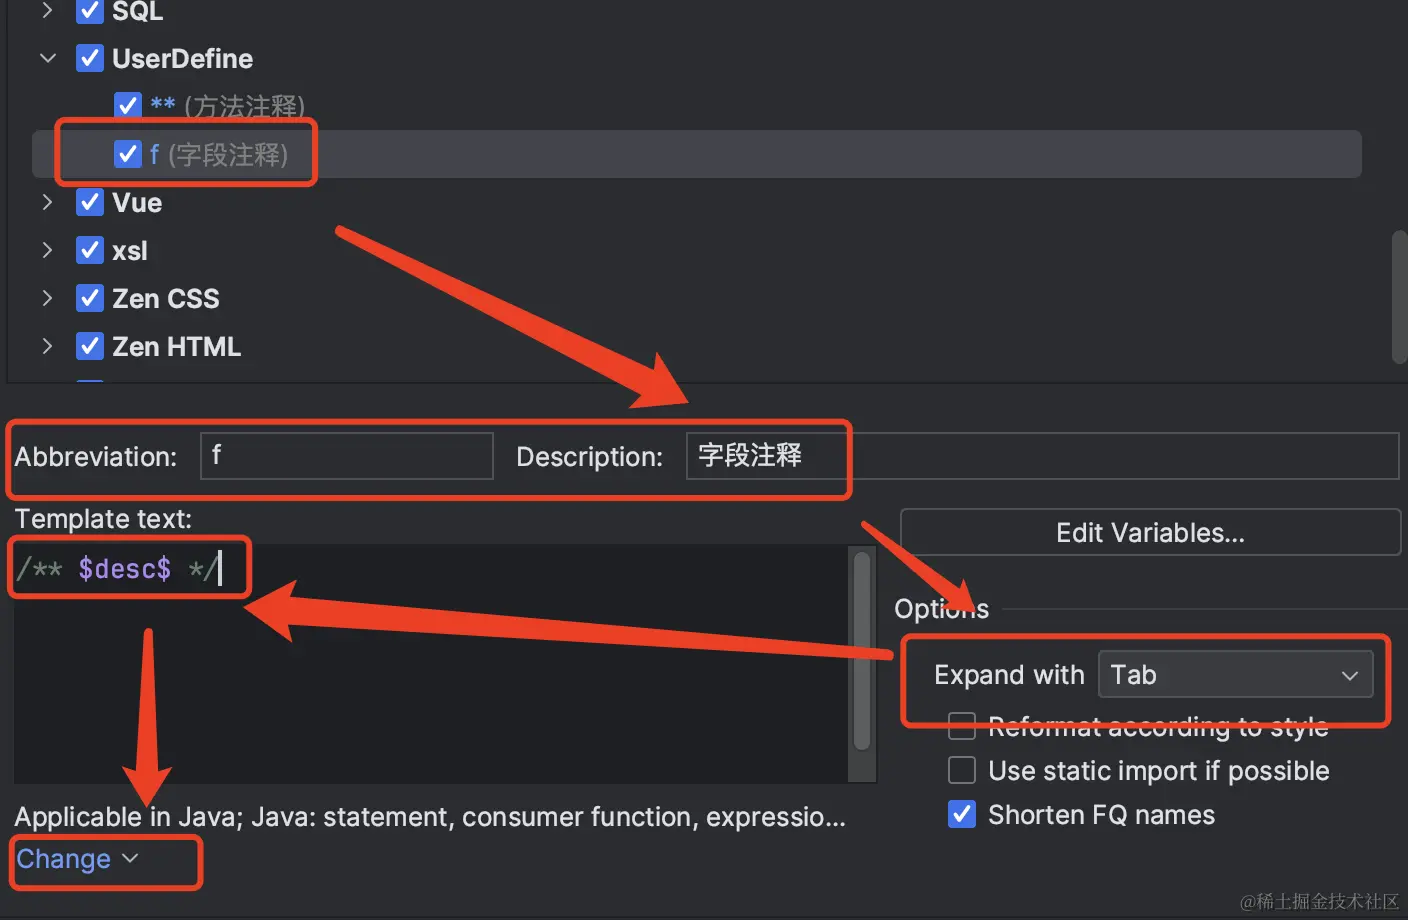Uncheck the SQL template group checkbox
Screen dimensions: 1408x920
[x=90, y=11]
